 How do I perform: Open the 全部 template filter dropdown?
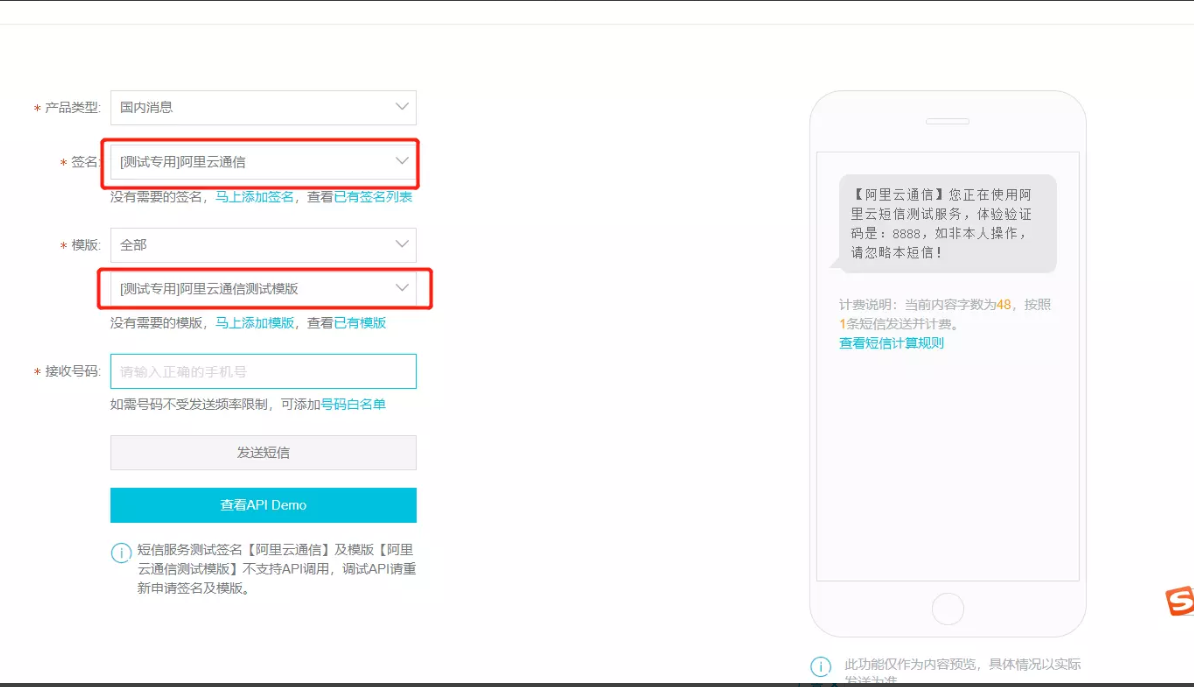click(x=250, y=244)
